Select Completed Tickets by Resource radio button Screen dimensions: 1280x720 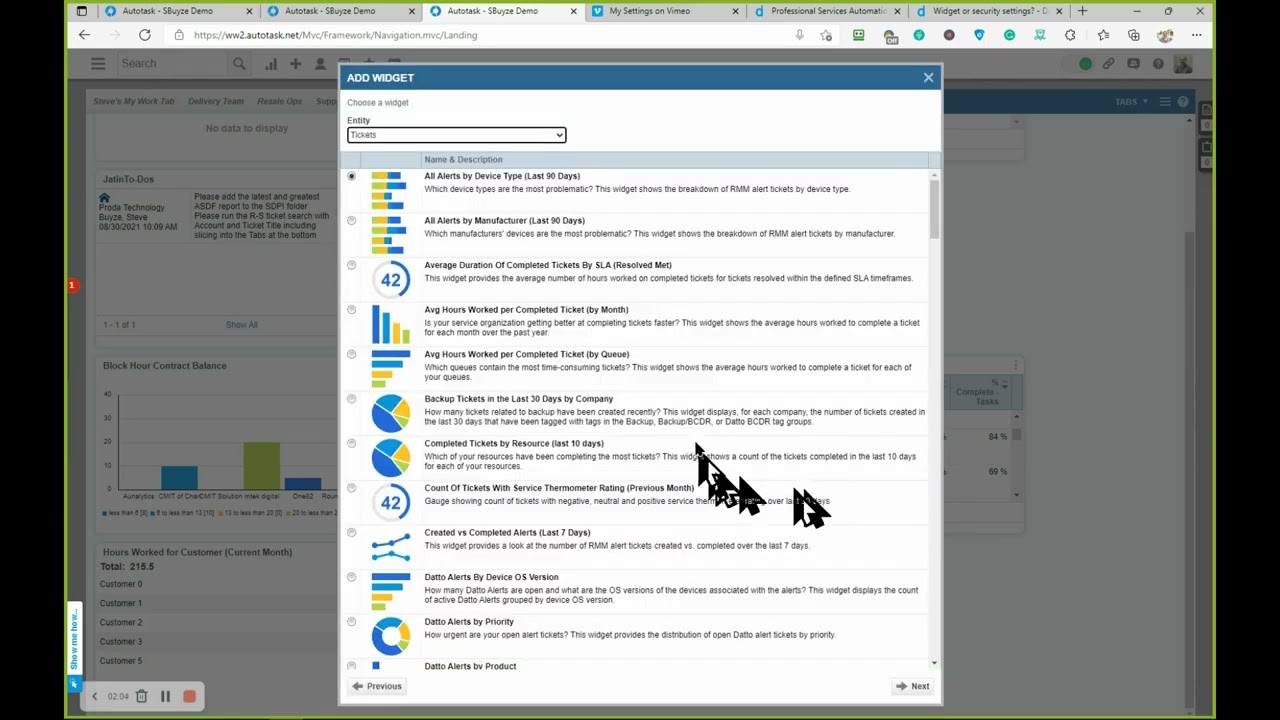tap(351, 443)
